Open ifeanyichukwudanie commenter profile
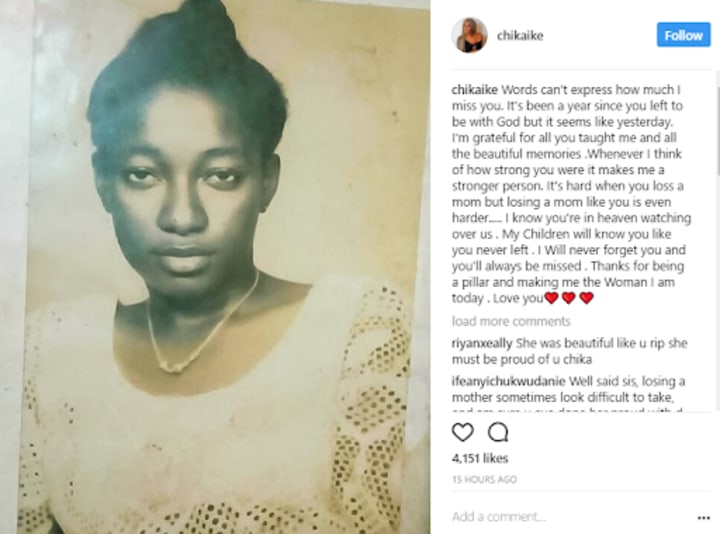Image resolution: width=720 pixels, height=534 pixels. [x=508, y=382]
